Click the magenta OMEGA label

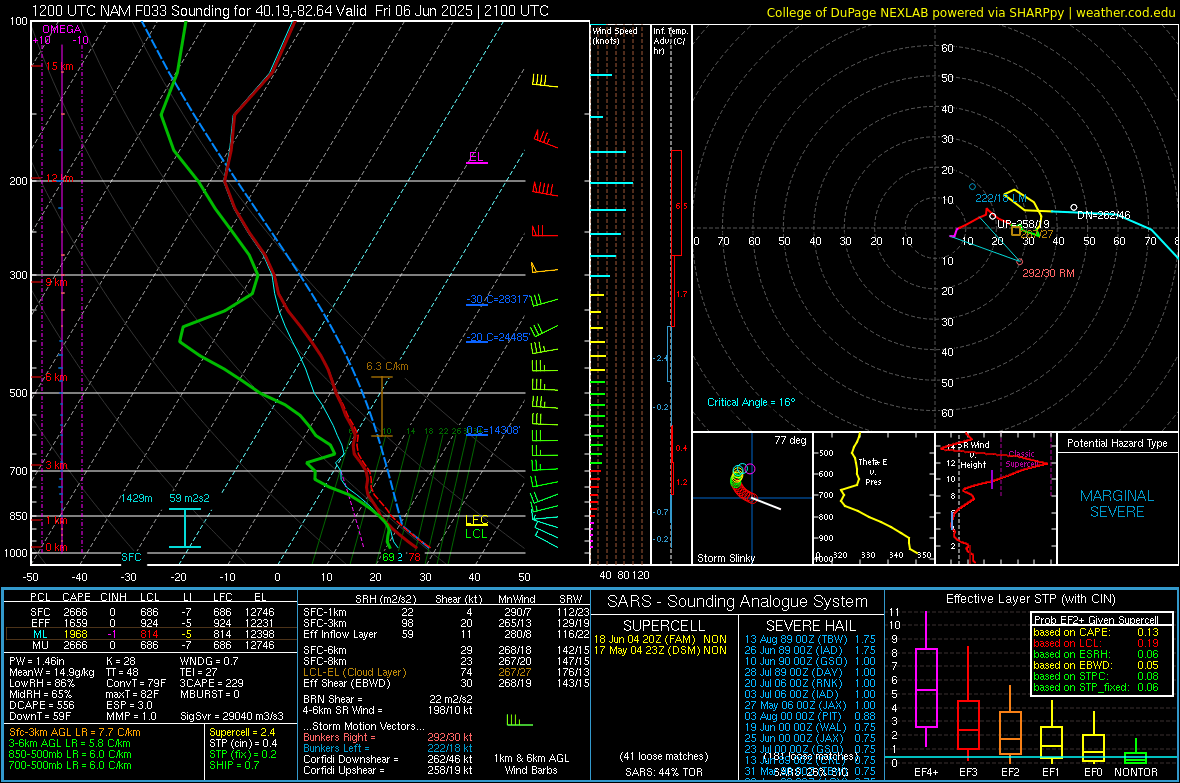click(x=61, y=29)
